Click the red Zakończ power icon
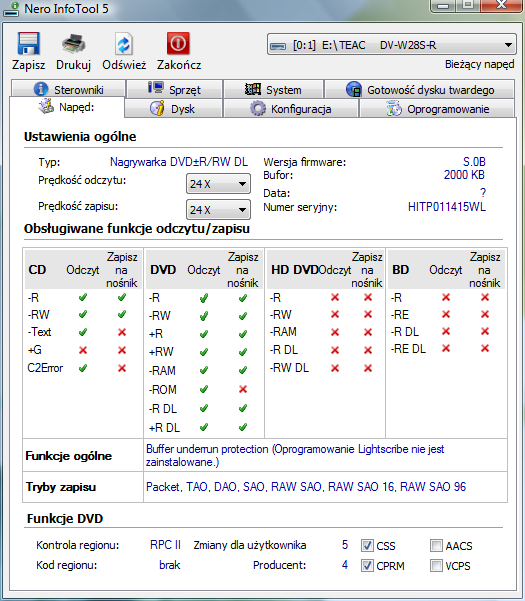Screen dimensions: 525x601 178,43
